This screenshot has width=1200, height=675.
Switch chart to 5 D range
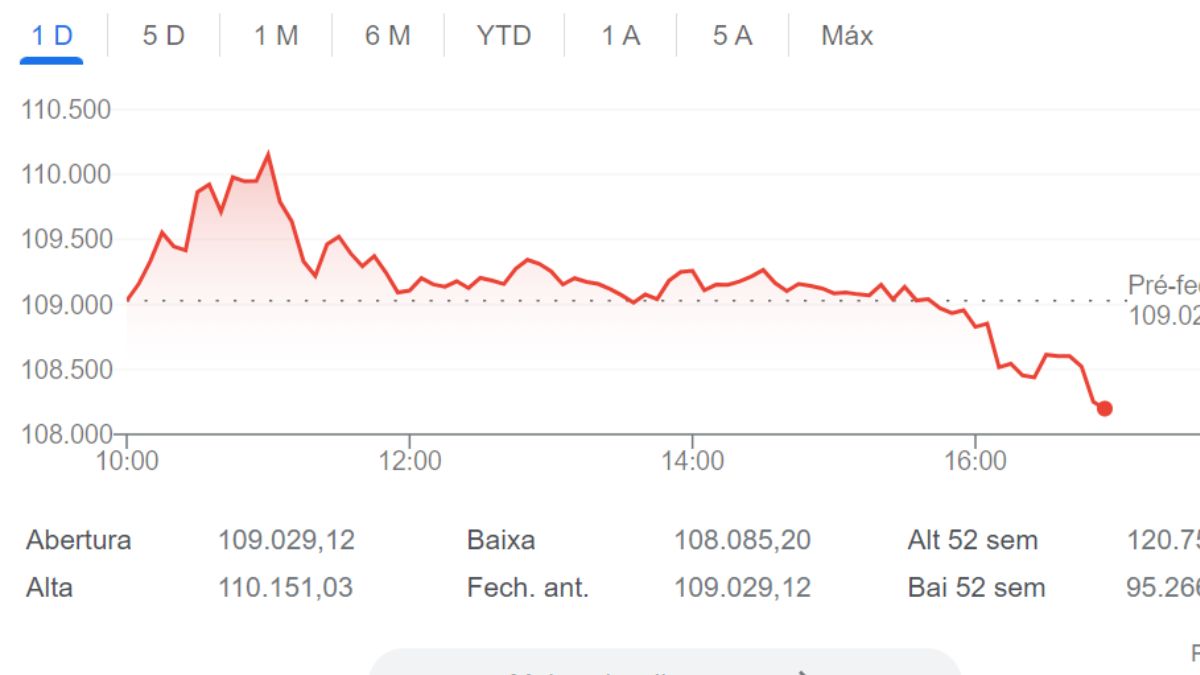click(x=163, y=36)
